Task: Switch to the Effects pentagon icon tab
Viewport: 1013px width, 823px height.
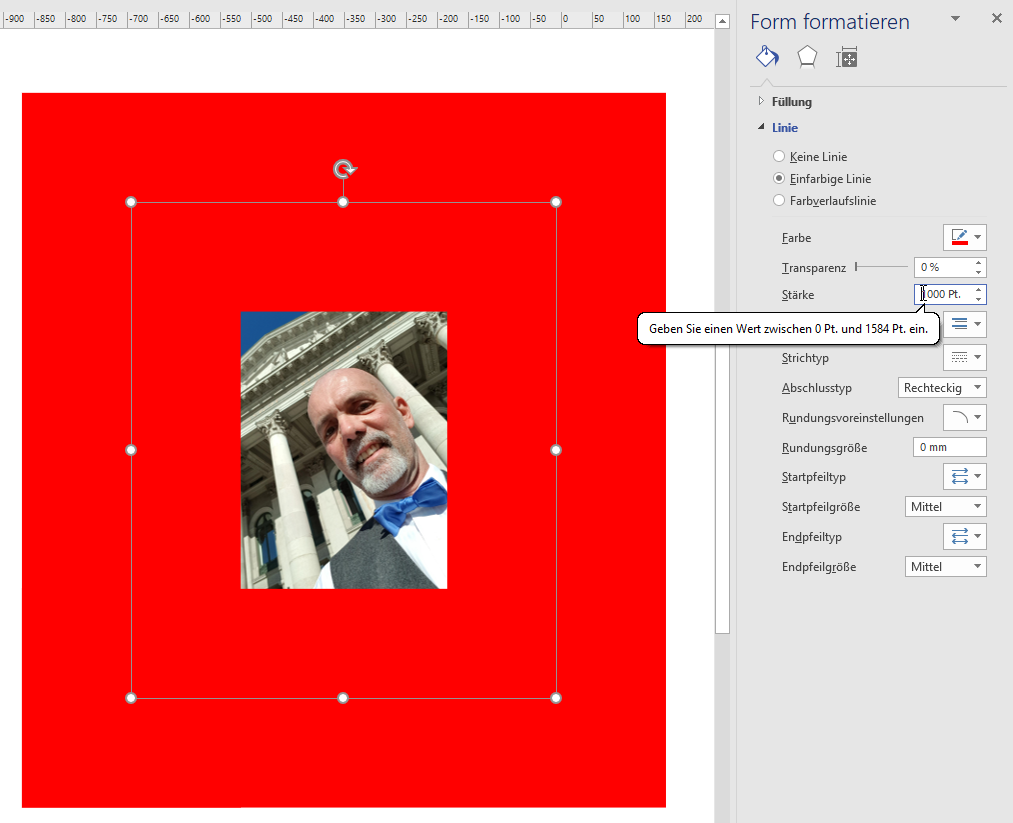Action: (x=806, y=57)
